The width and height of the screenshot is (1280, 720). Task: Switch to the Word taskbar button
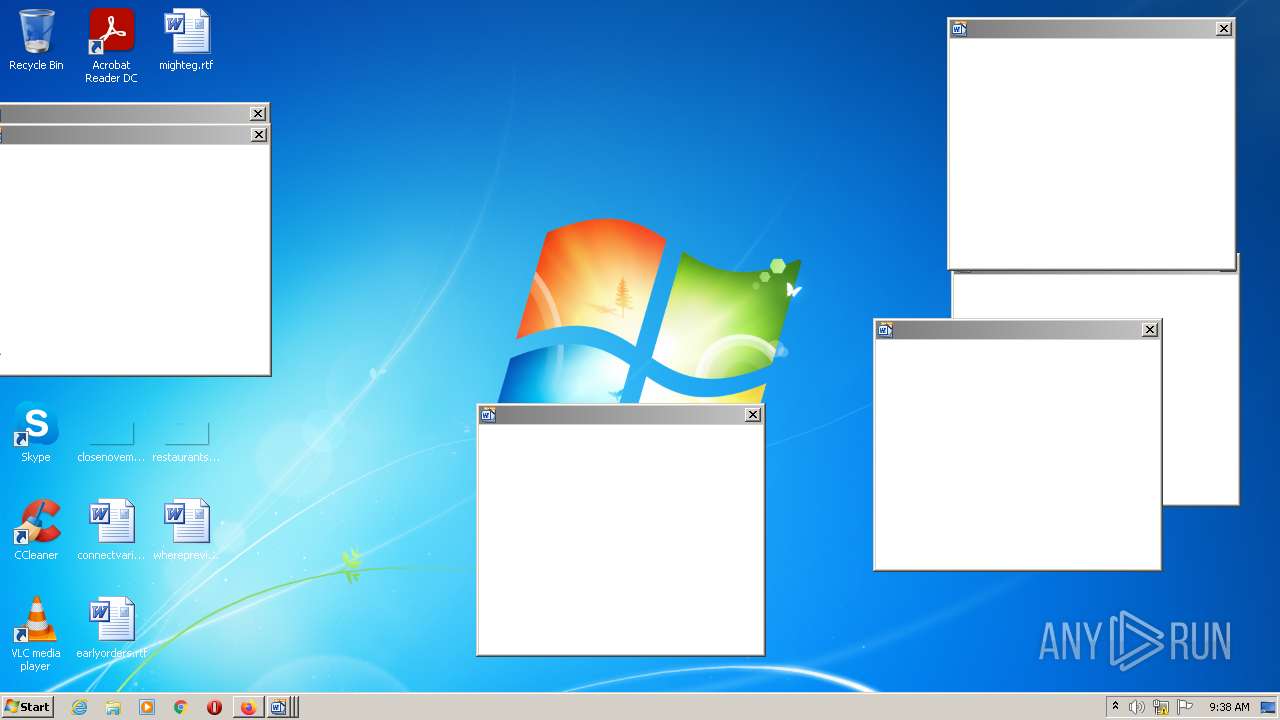[x=279, y=707]
